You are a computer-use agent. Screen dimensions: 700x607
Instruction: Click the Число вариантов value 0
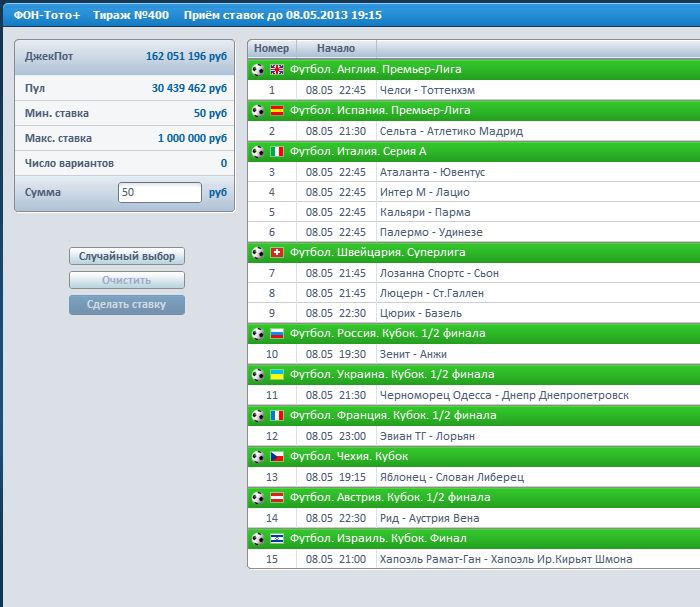[x=224, y=163]
